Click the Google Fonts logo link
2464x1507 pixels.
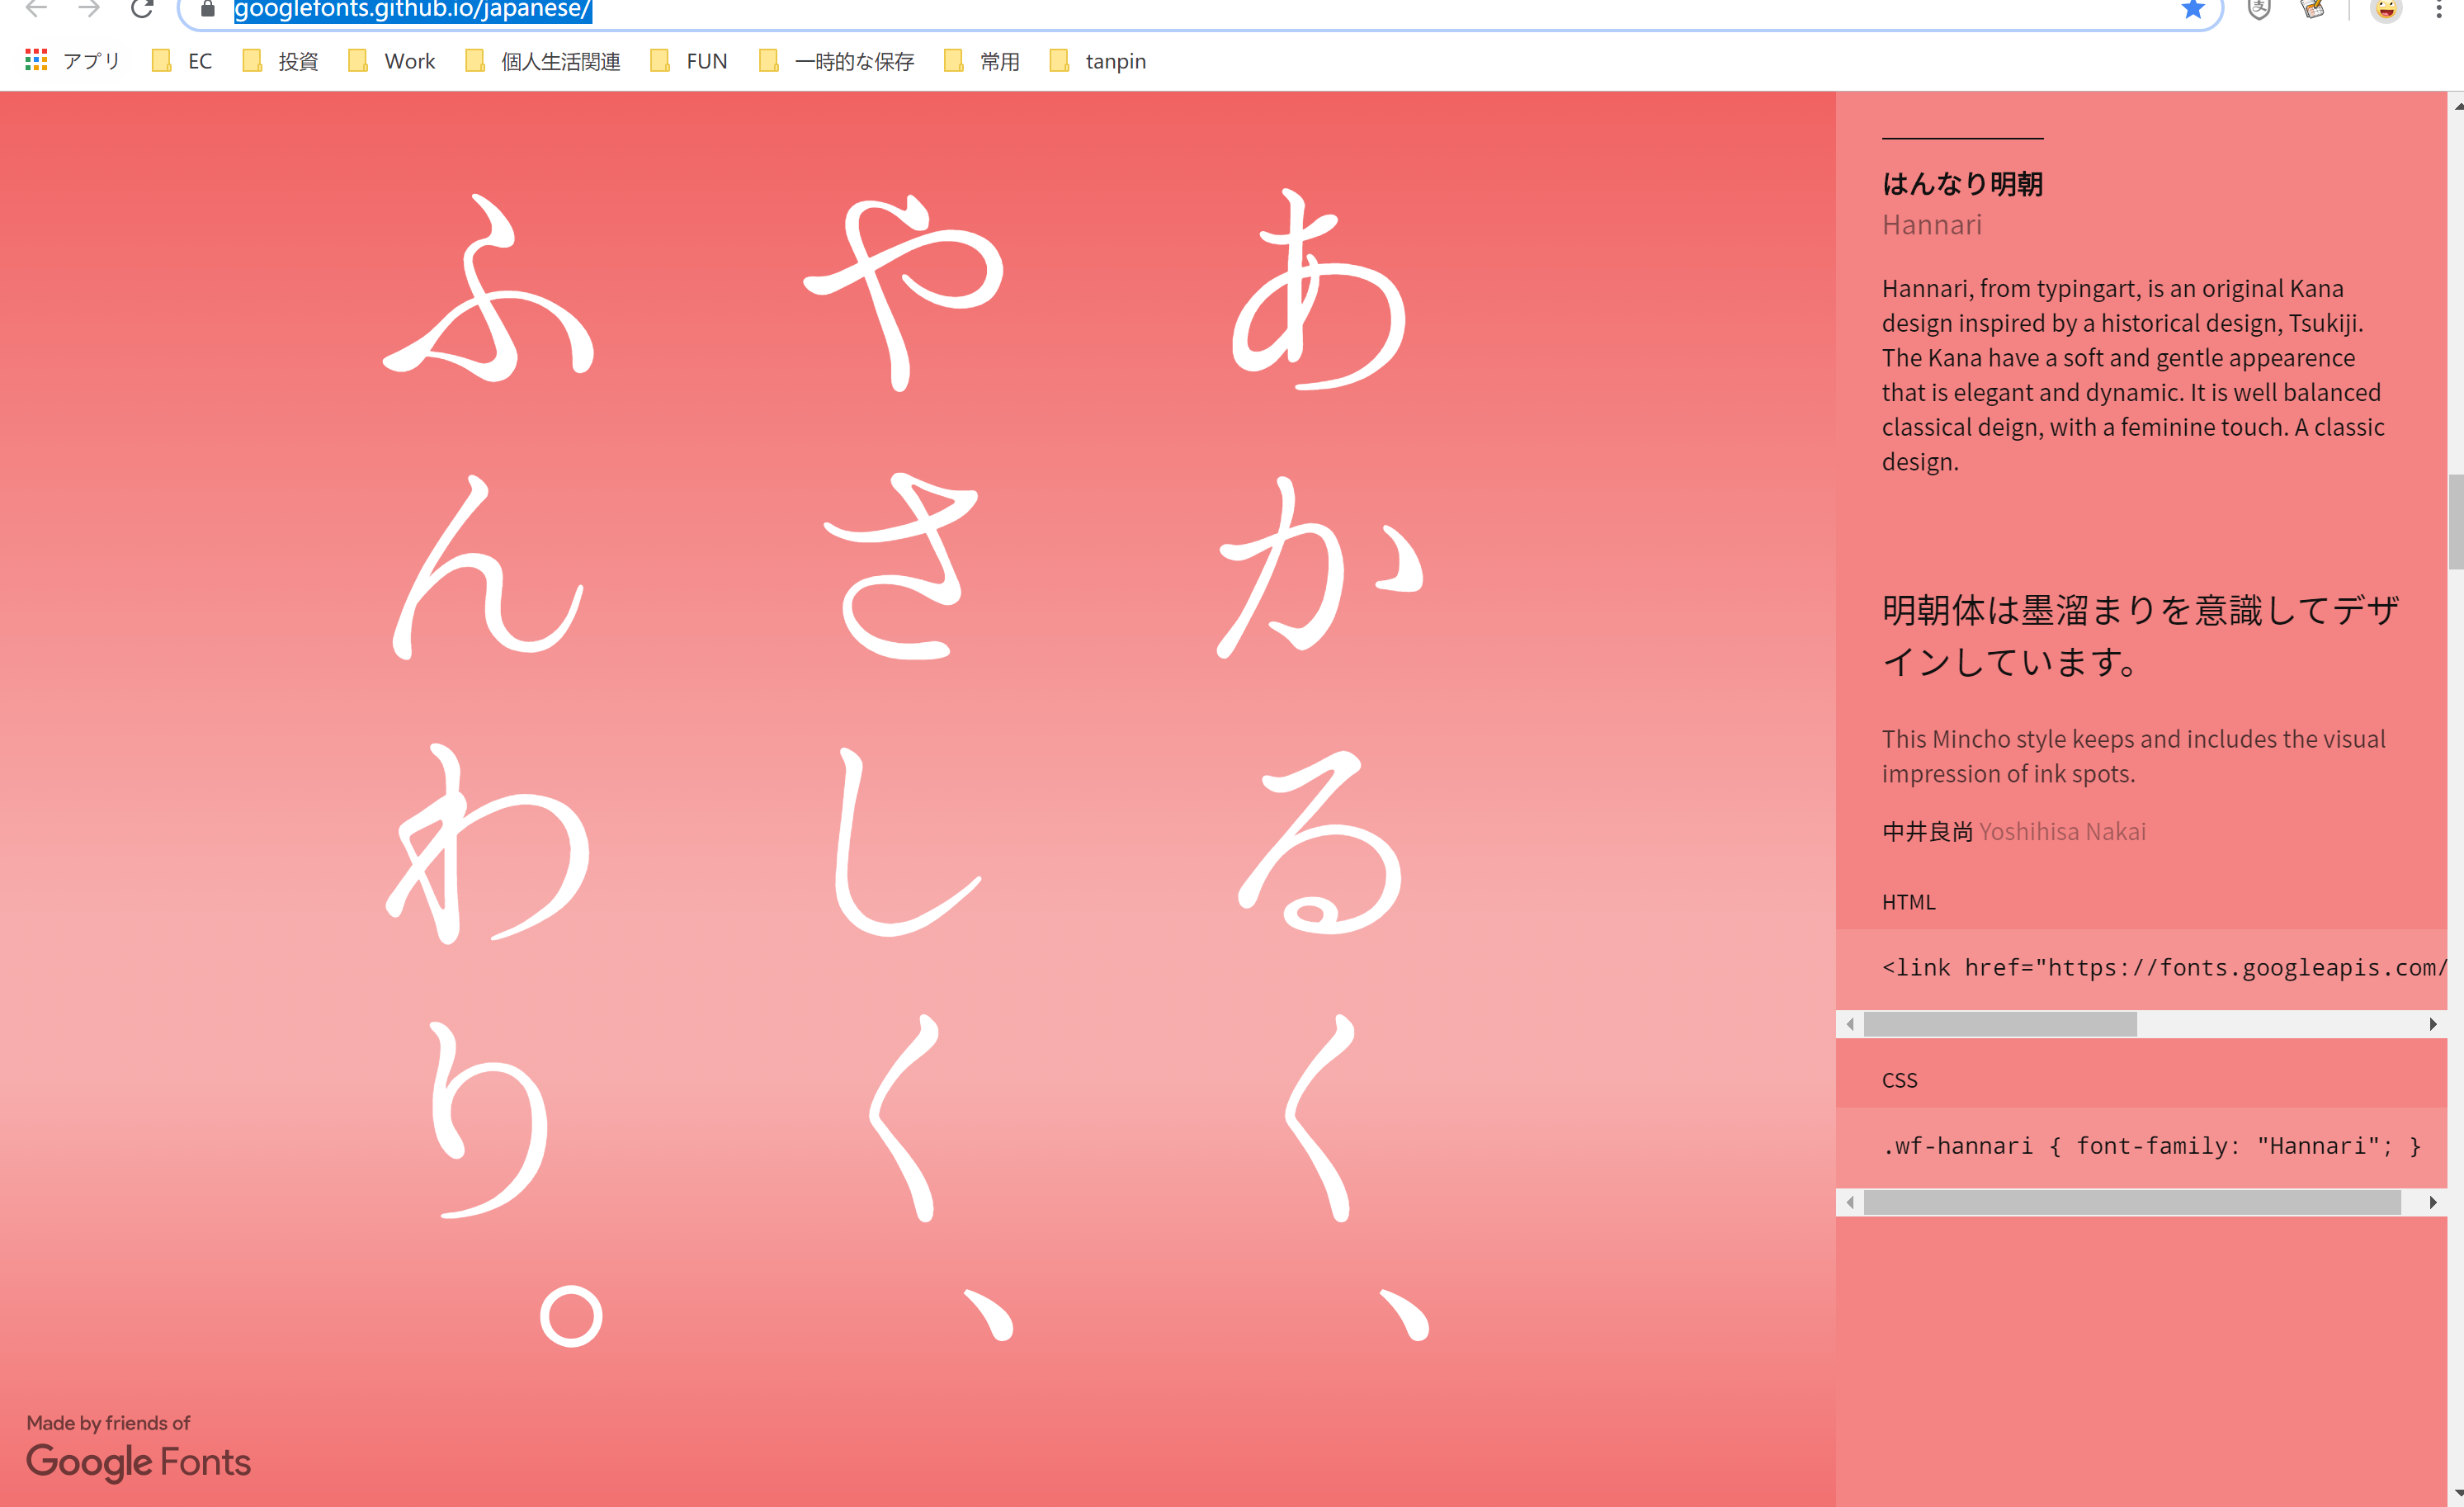(138, 1462)
